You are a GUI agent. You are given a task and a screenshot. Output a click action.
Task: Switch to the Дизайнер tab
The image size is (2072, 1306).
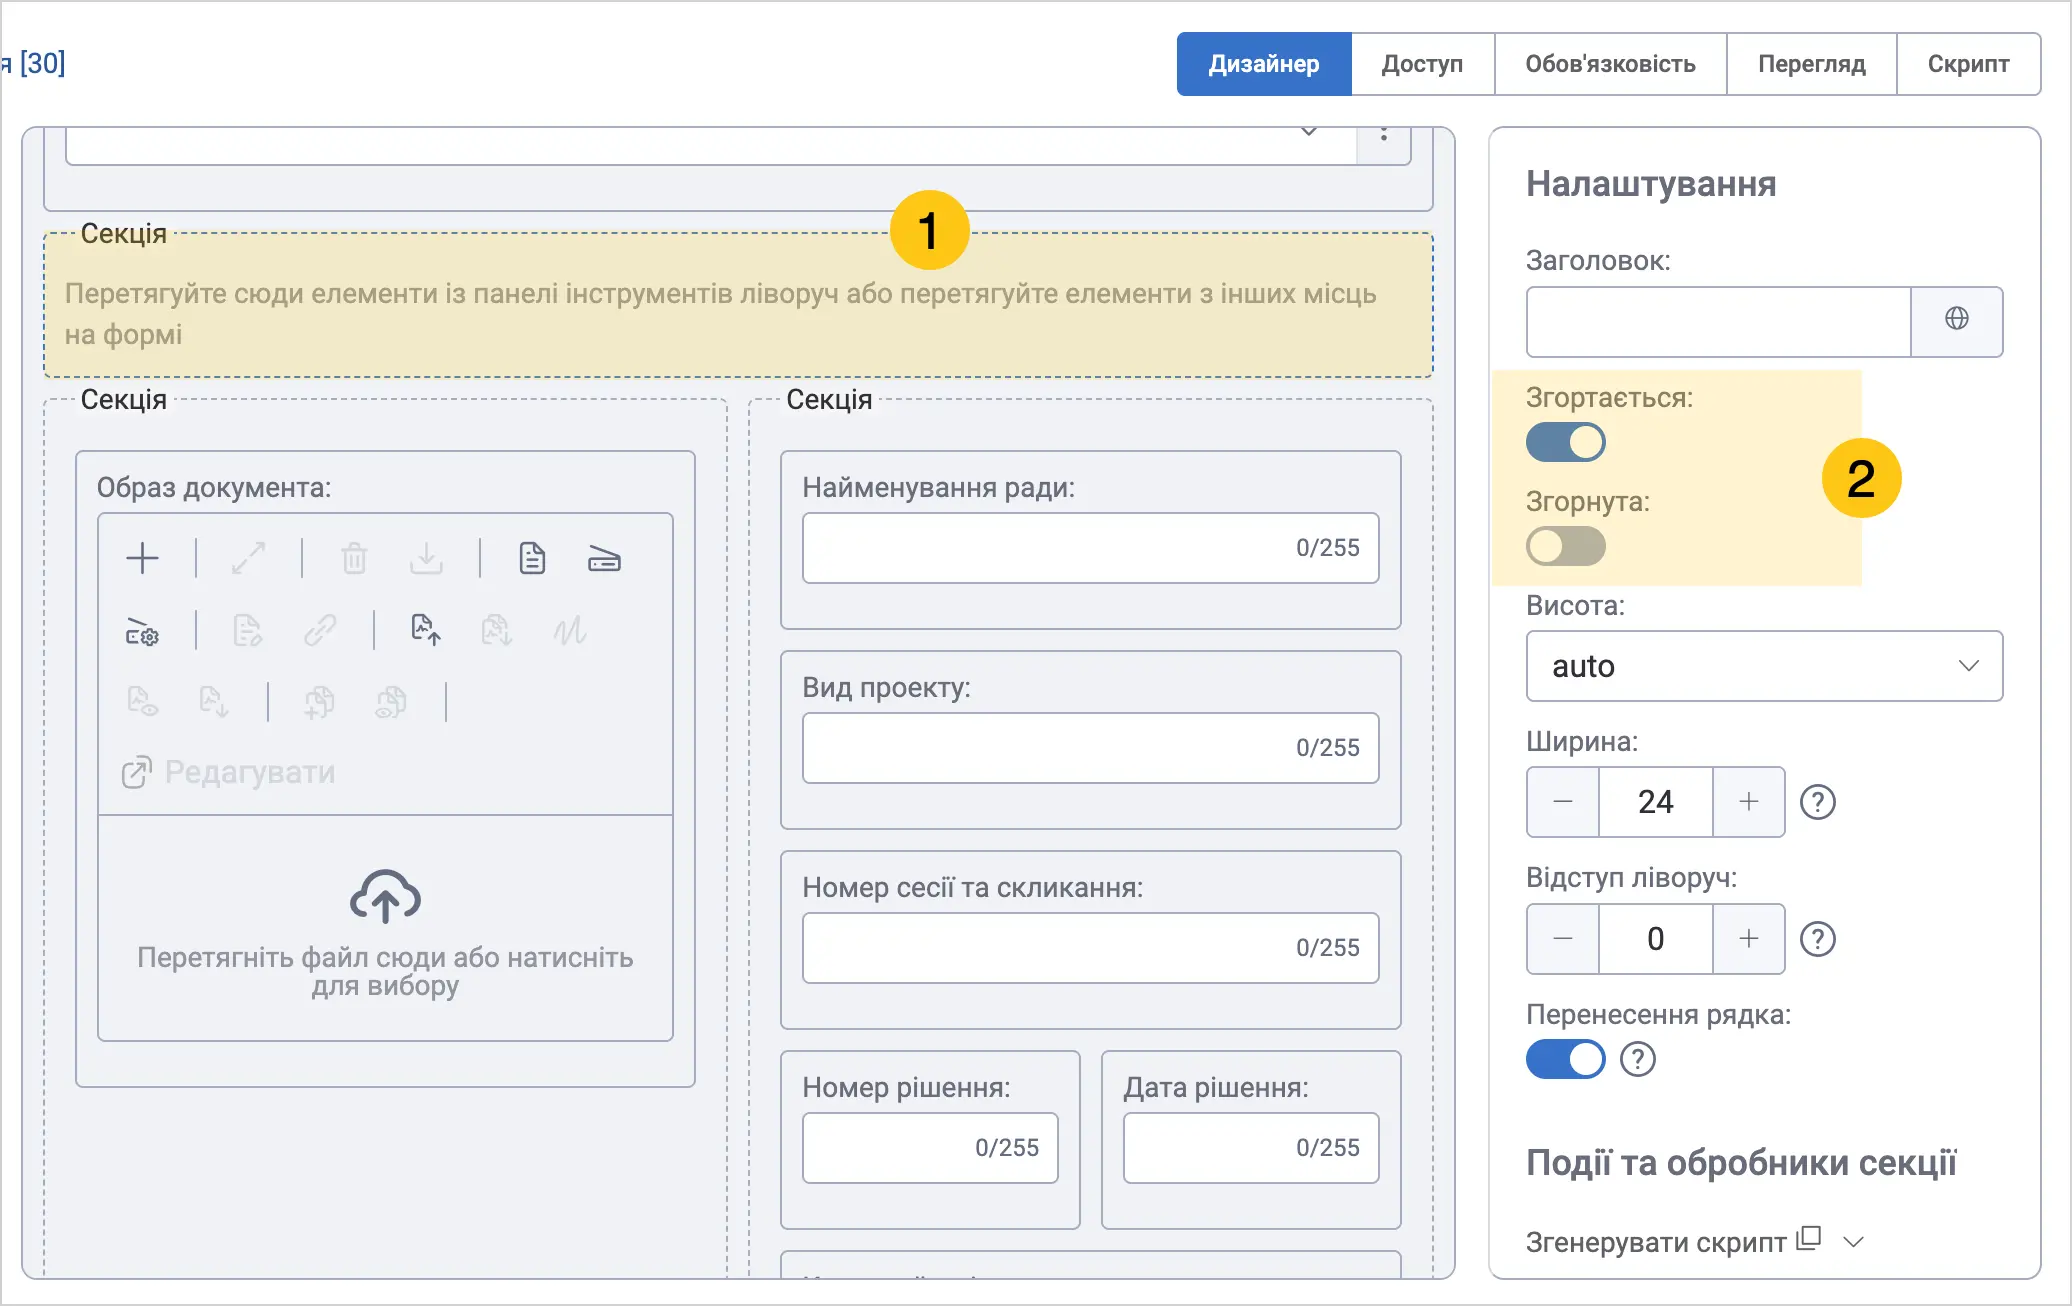coord(1264,64)
